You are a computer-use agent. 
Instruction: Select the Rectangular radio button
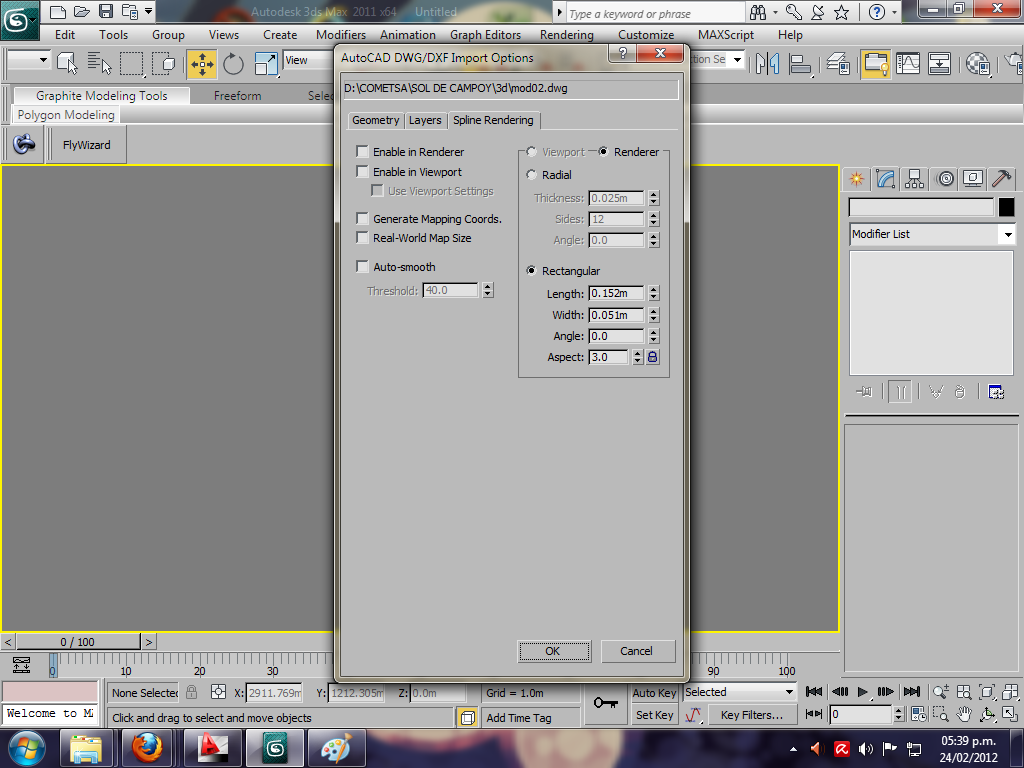click(x=532, y=270)
